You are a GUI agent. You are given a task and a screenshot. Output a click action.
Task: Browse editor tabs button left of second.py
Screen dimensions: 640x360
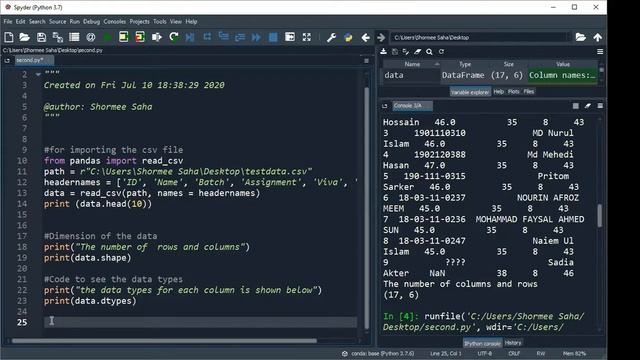pyautogui.click(x=7, y=60)
